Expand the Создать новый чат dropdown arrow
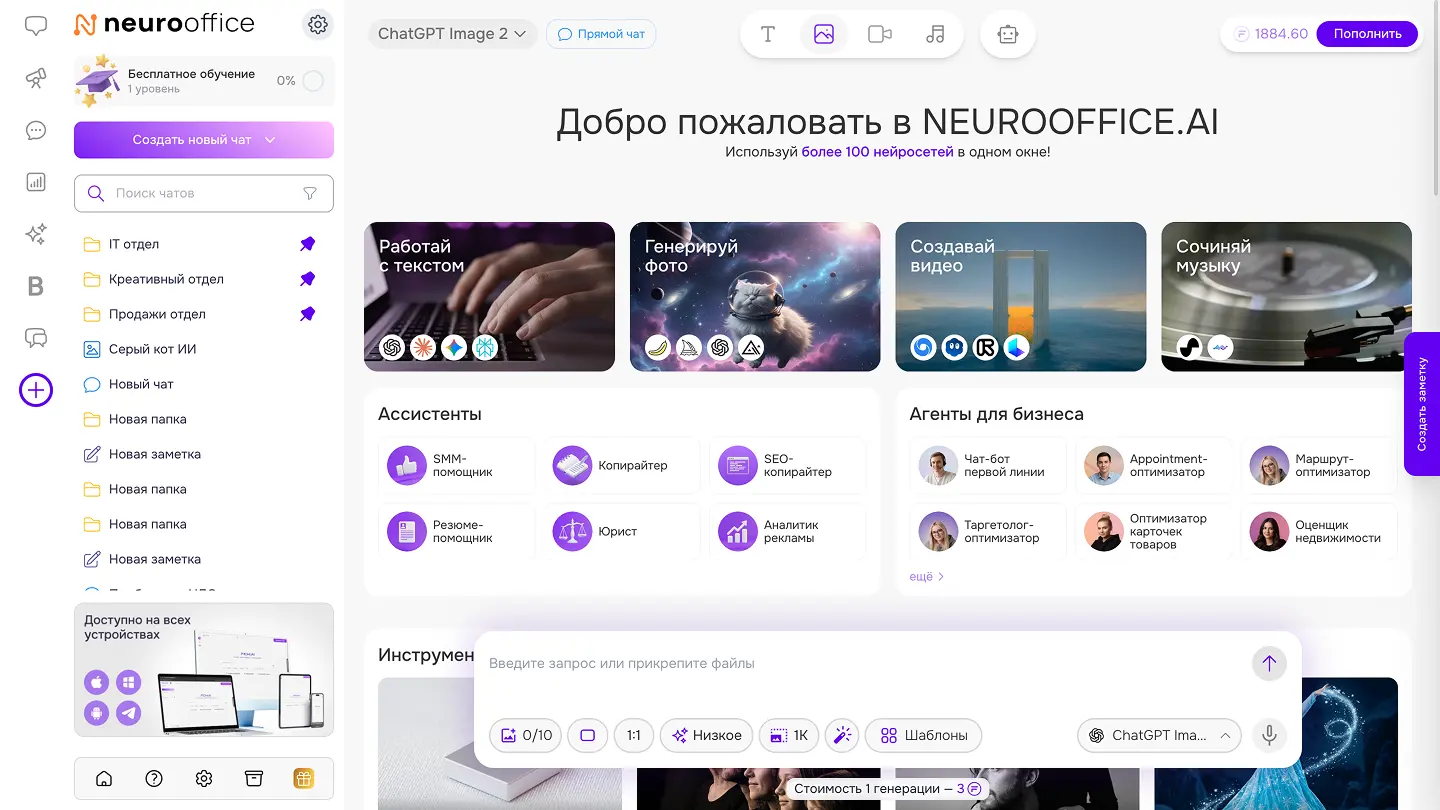The height and width of the screenshot is (810, 1440). click(x=270, y=140)
